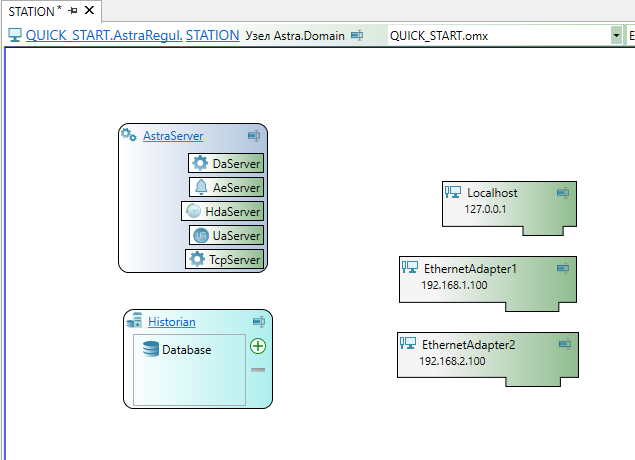This screenshot has width=635, height=460.
Task: Click the rename icon on the EthernetAdapter1 block
Action: (563, 268)
